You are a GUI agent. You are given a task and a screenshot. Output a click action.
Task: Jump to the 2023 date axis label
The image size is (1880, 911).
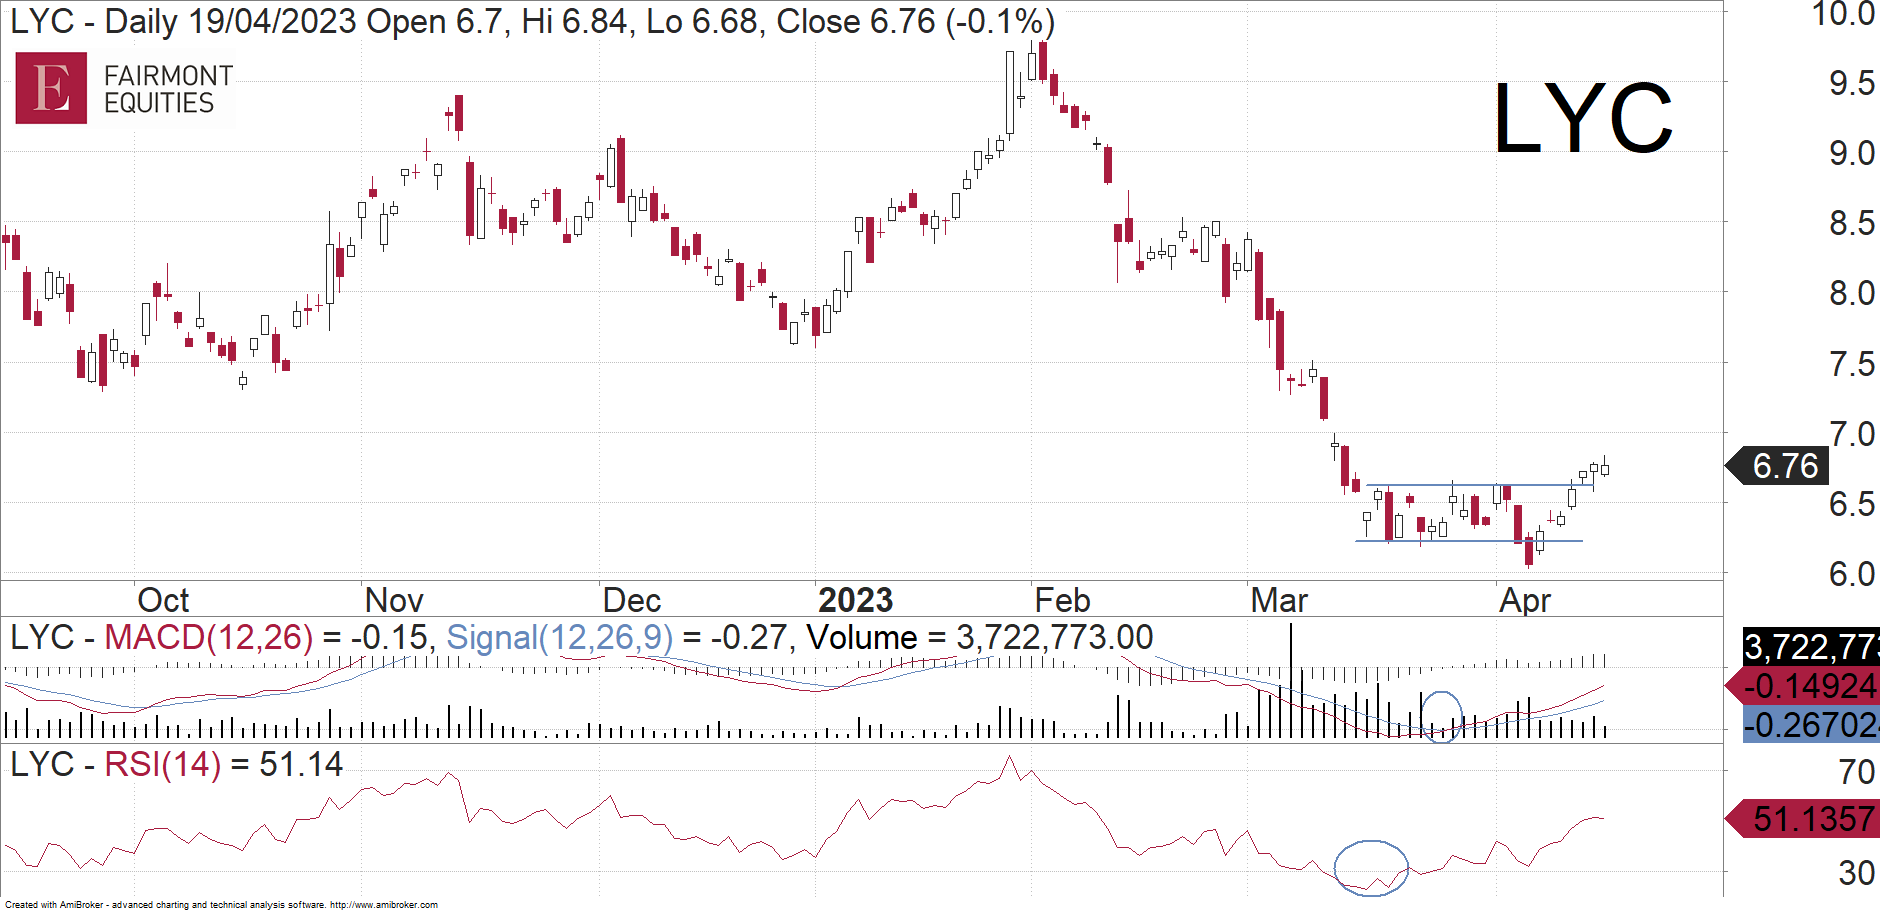point(855,600)
